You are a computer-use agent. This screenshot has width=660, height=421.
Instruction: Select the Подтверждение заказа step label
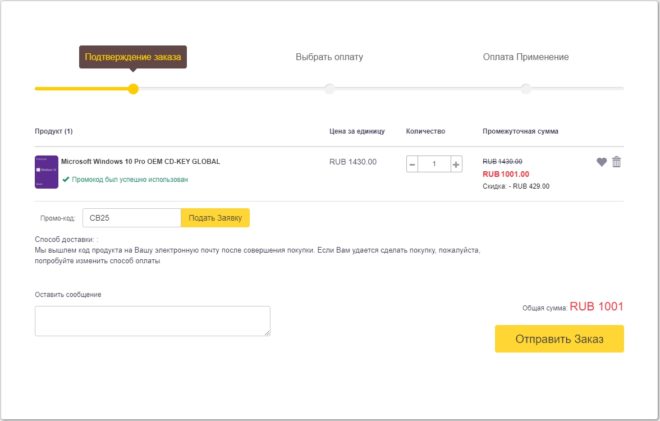tap(133, 57)
